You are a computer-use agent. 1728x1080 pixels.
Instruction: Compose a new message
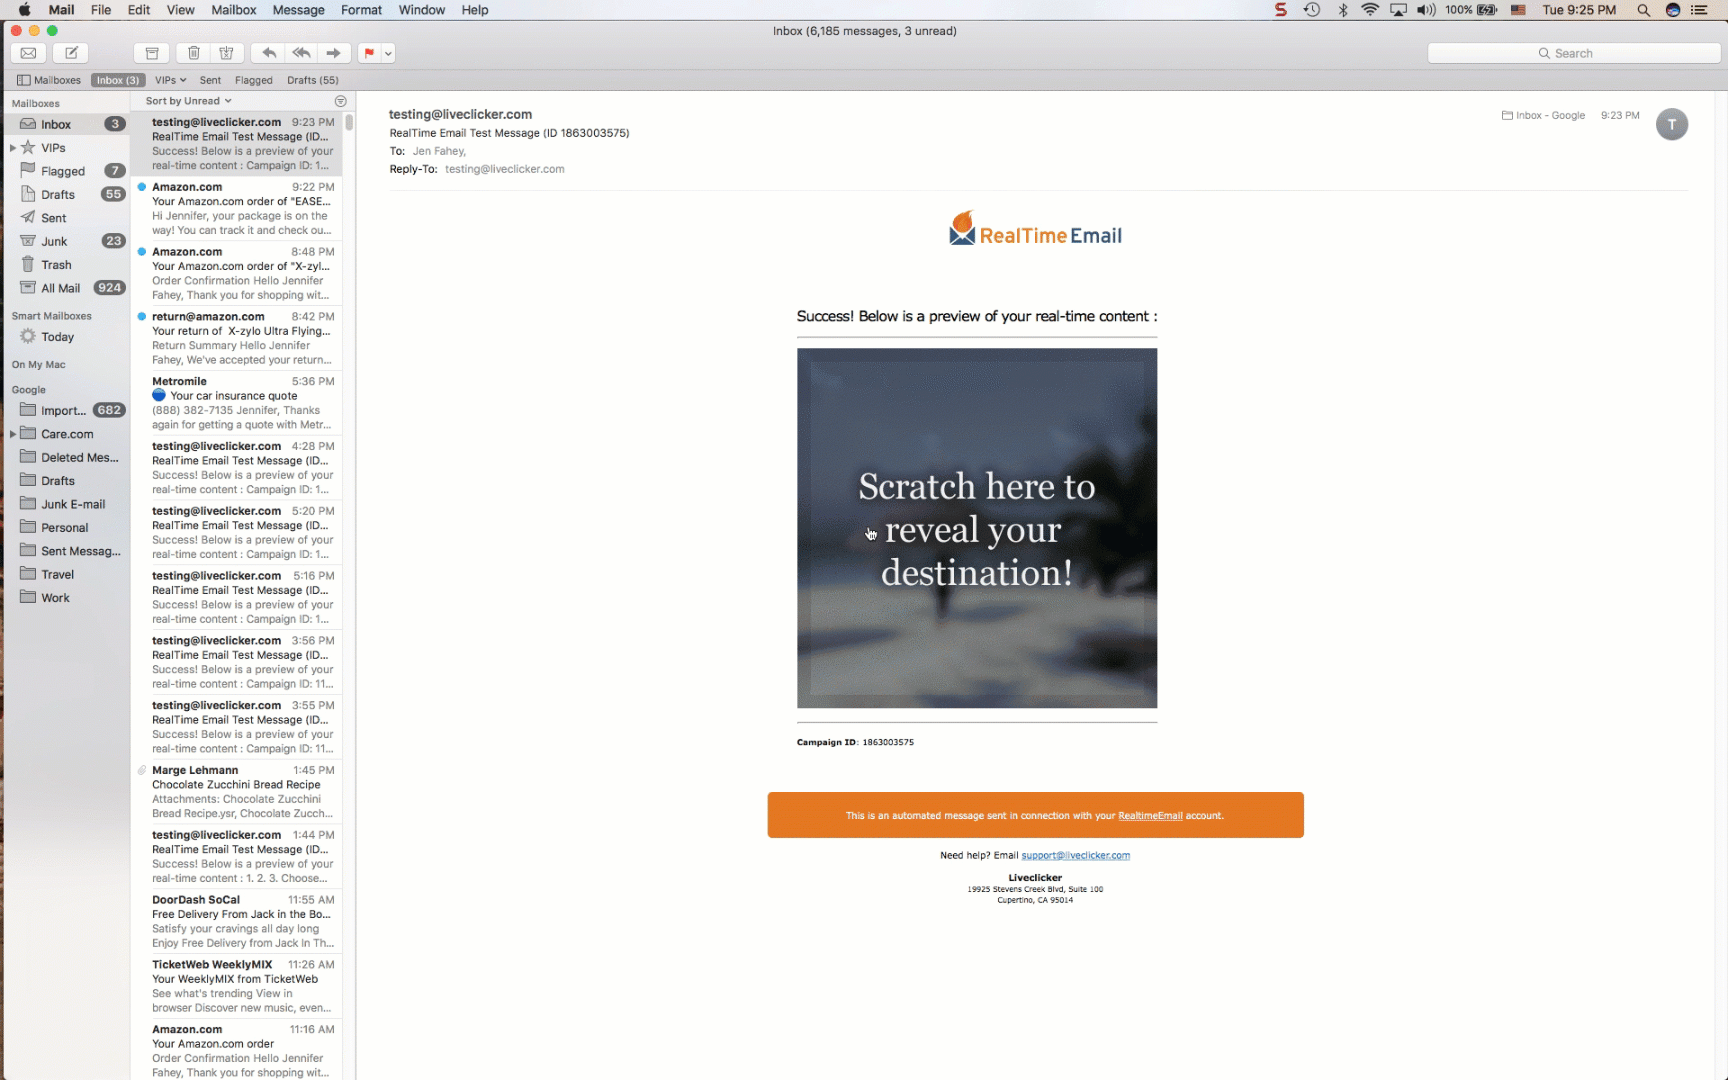coord(71,53)
